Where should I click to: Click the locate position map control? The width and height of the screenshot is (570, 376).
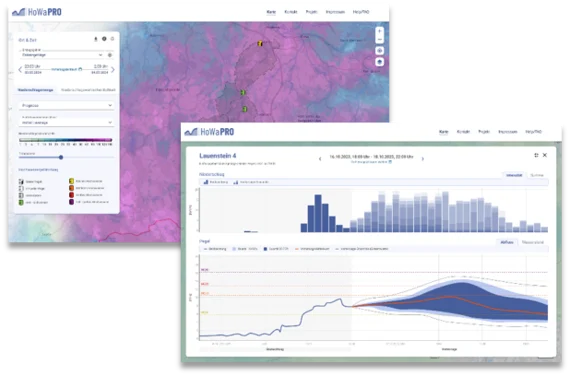click(x=380, y=51)
